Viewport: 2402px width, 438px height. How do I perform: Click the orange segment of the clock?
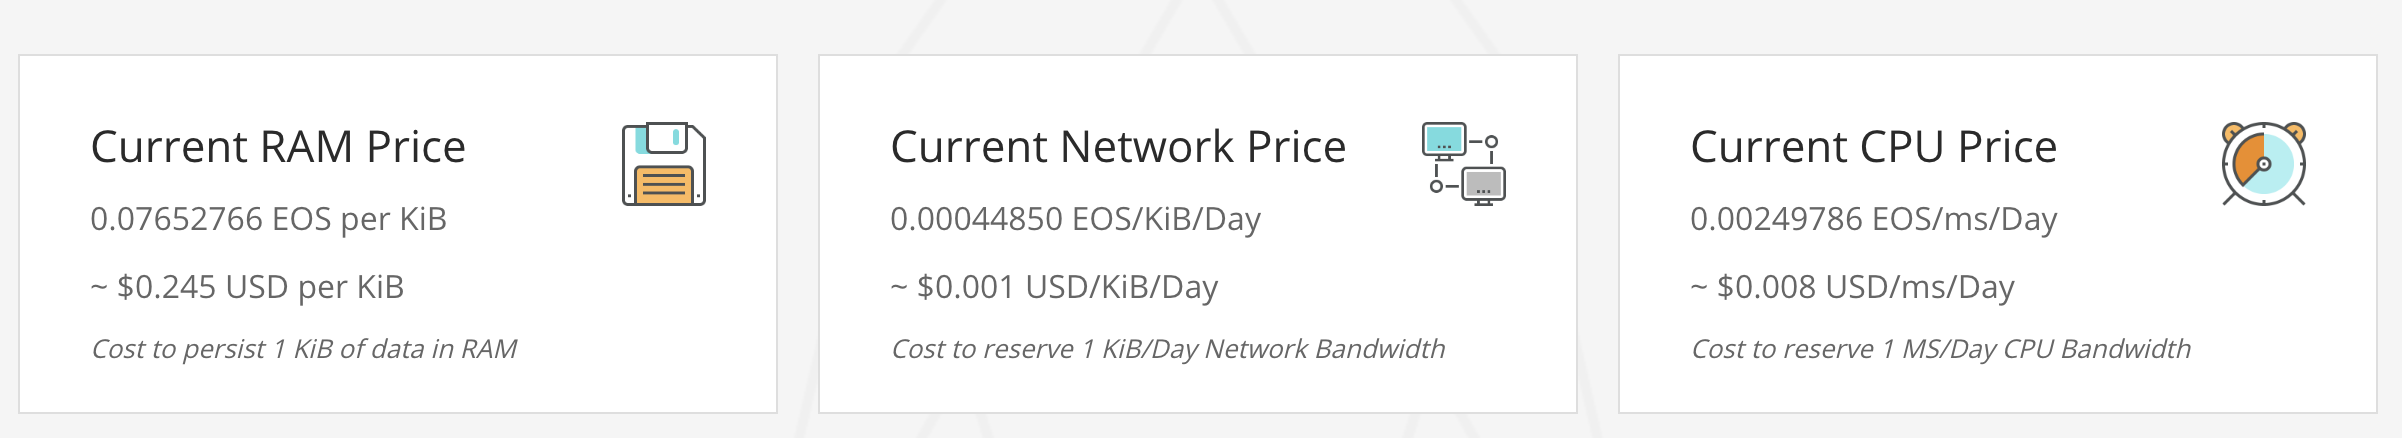pos(2250,160)
